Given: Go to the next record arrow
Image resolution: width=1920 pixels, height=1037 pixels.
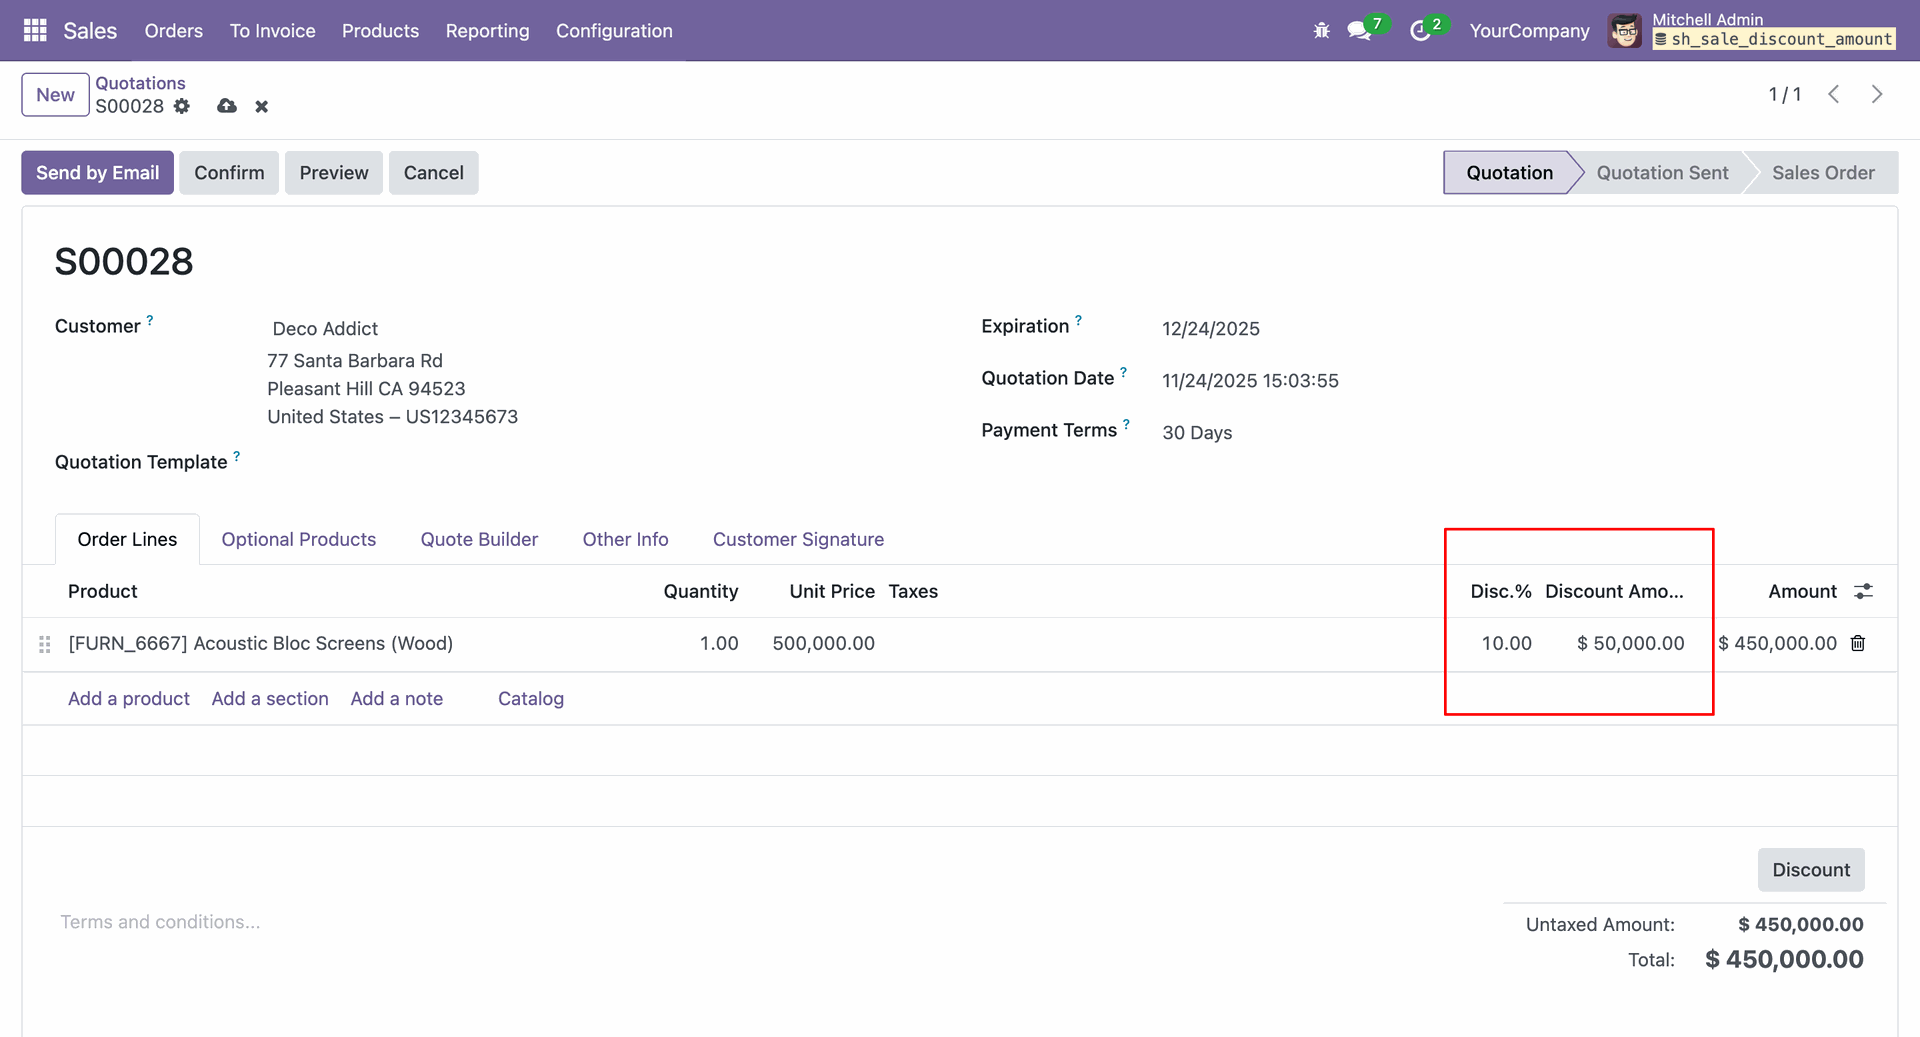Looking at the screenshot, I should (x=1877, y=94).
